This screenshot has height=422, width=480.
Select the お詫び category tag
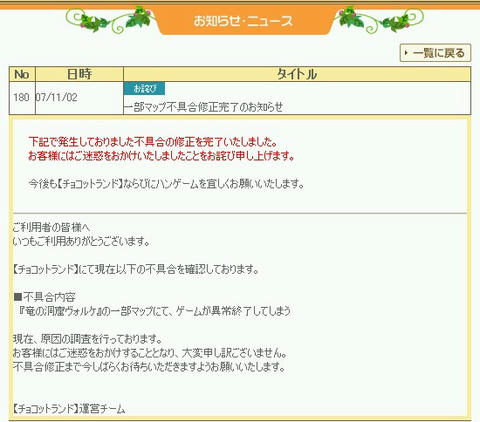pos(144,89)
